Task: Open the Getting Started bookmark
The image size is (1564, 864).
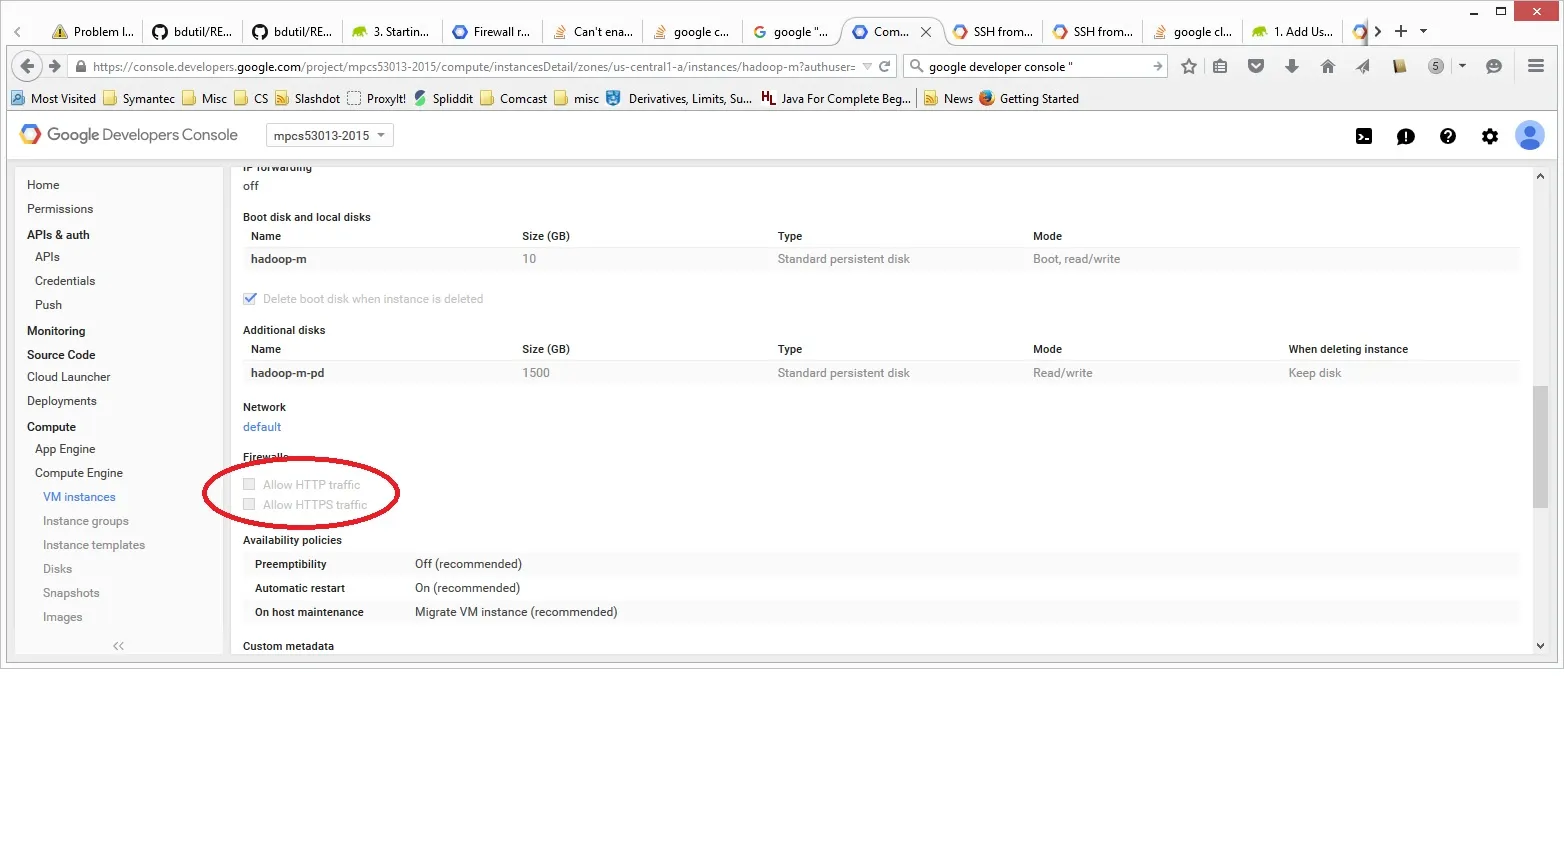Action: click(x=1029, y=98)
